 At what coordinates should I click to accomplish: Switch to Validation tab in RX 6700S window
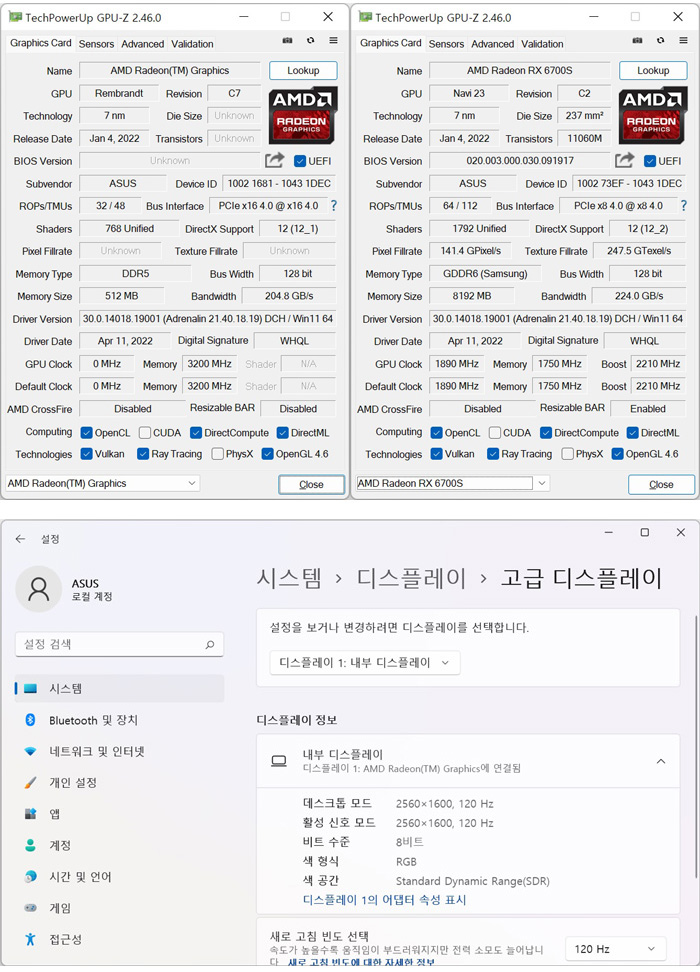(543, 44)
